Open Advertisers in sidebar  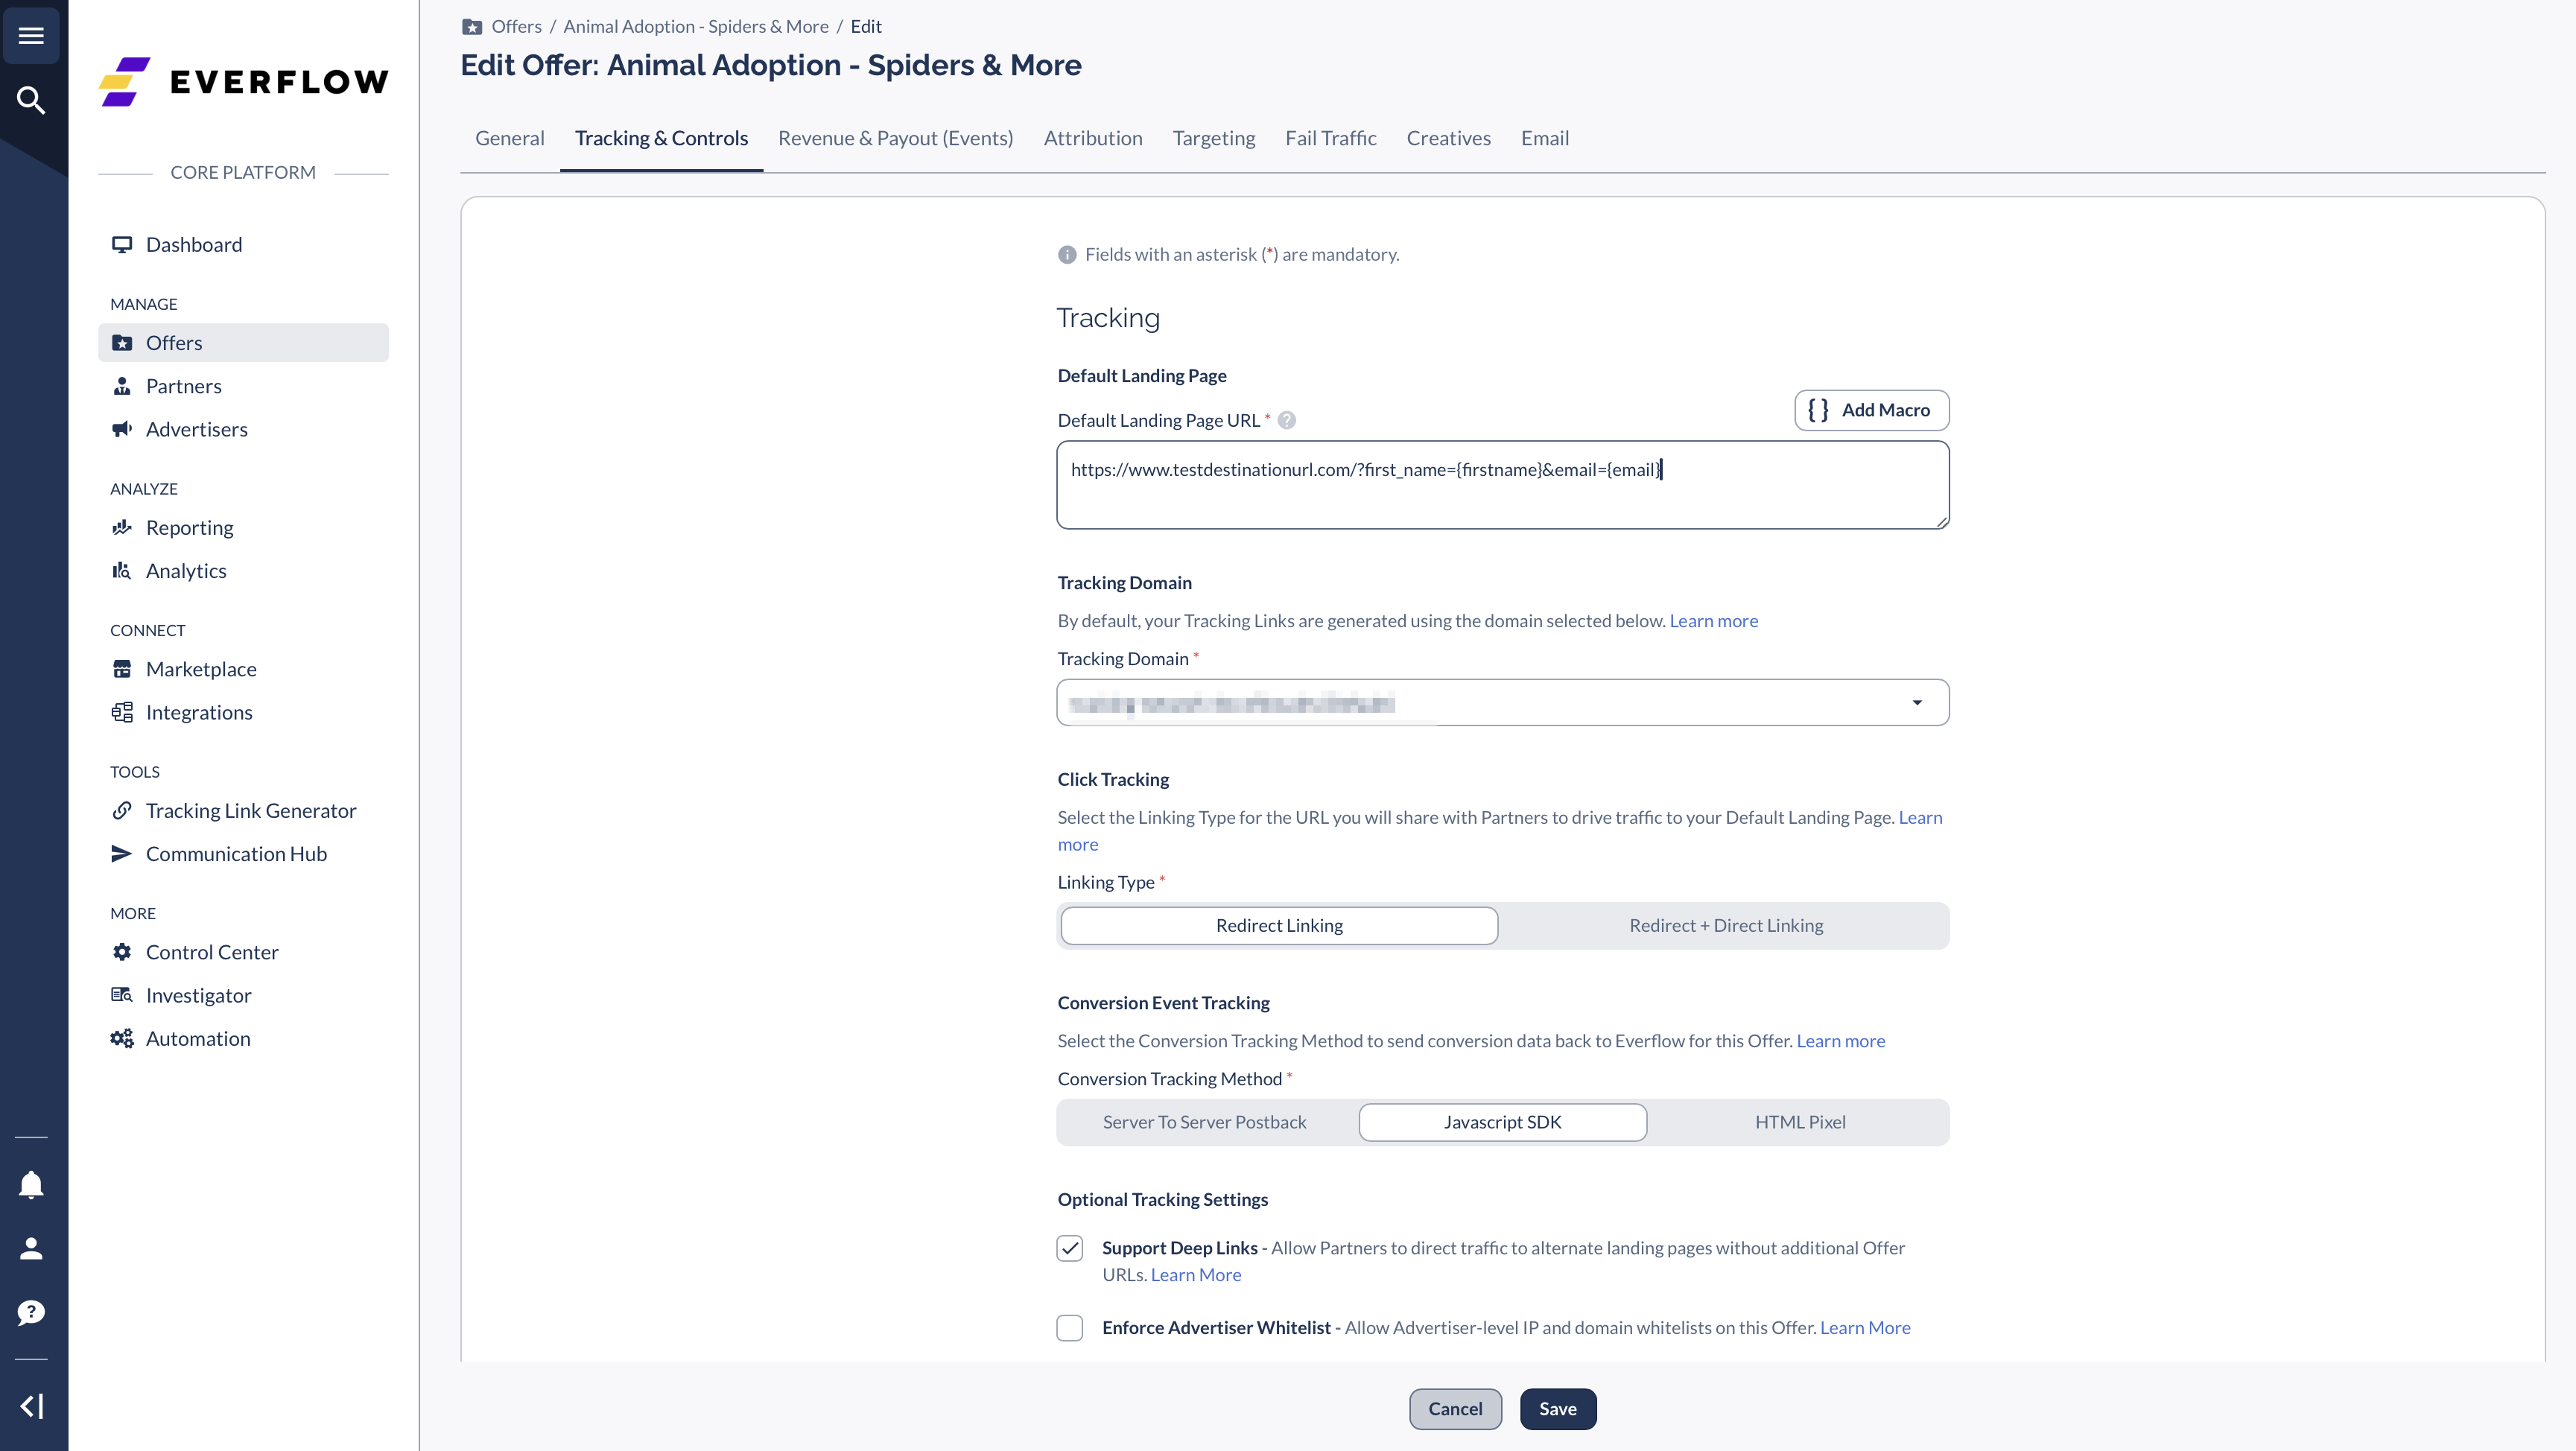click(x=243, y=428)
